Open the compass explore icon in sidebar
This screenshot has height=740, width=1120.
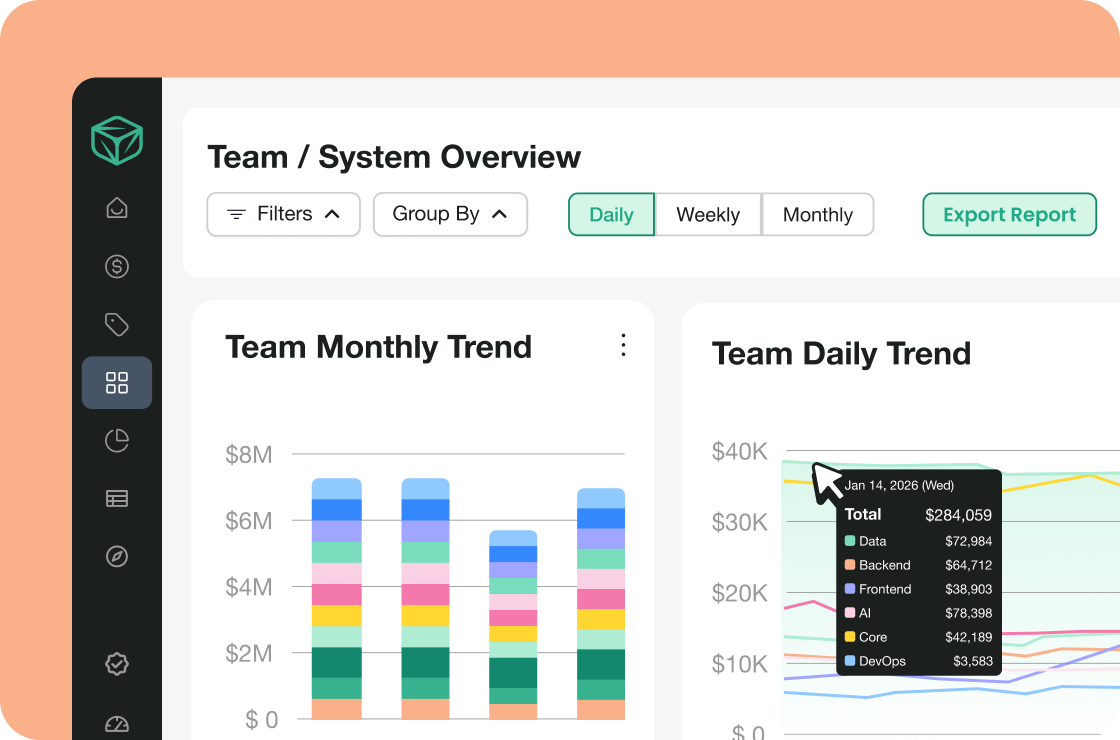(x=117, y=557)
